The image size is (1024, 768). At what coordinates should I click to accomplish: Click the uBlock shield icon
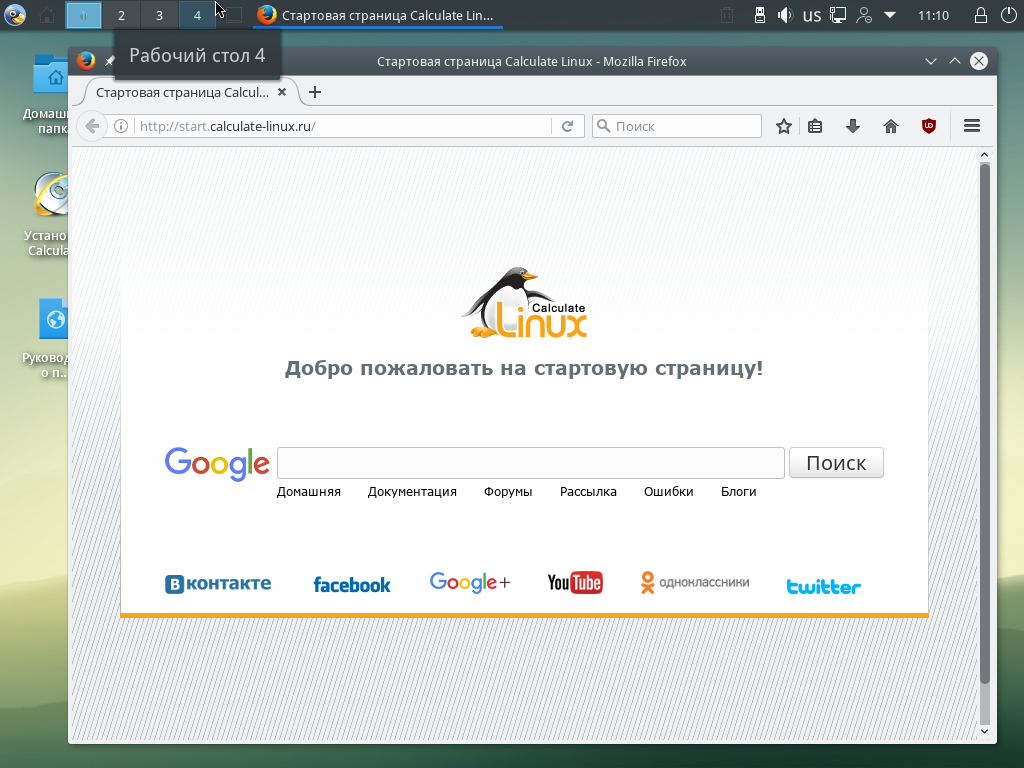pos(929,126)
